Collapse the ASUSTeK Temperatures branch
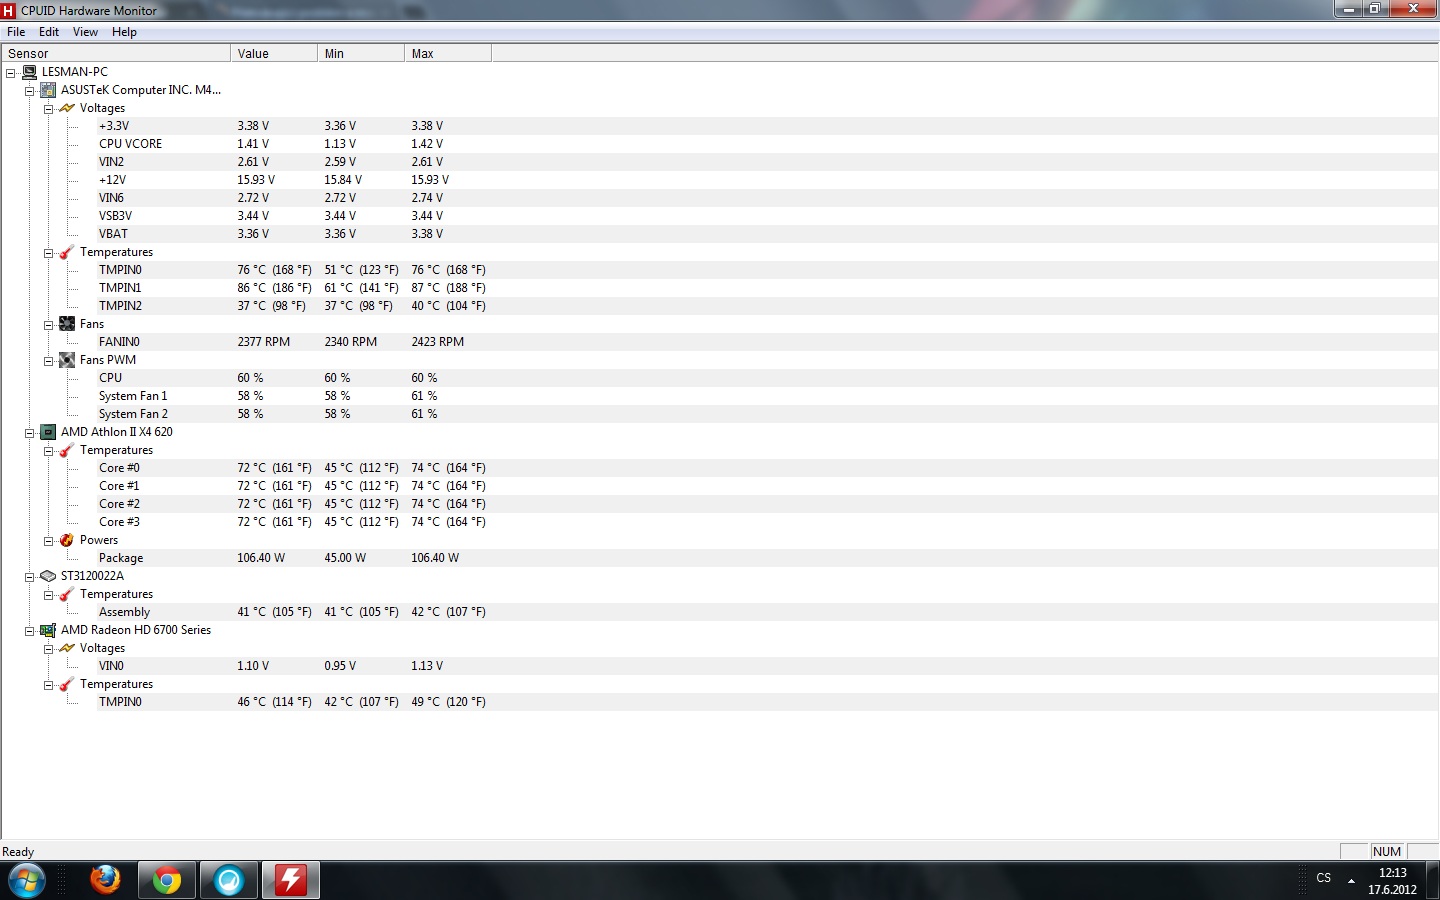The image size is (1440, 900). (x=48, y=253)
